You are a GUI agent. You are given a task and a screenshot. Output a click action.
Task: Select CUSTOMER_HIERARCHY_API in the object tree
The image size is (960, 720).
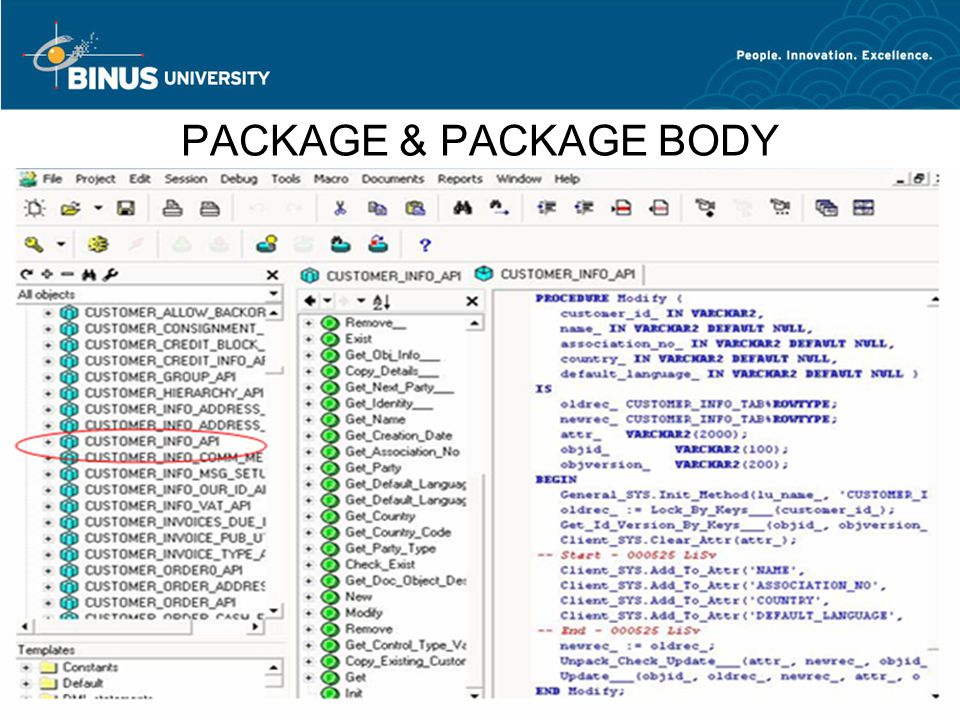point(174,393)
